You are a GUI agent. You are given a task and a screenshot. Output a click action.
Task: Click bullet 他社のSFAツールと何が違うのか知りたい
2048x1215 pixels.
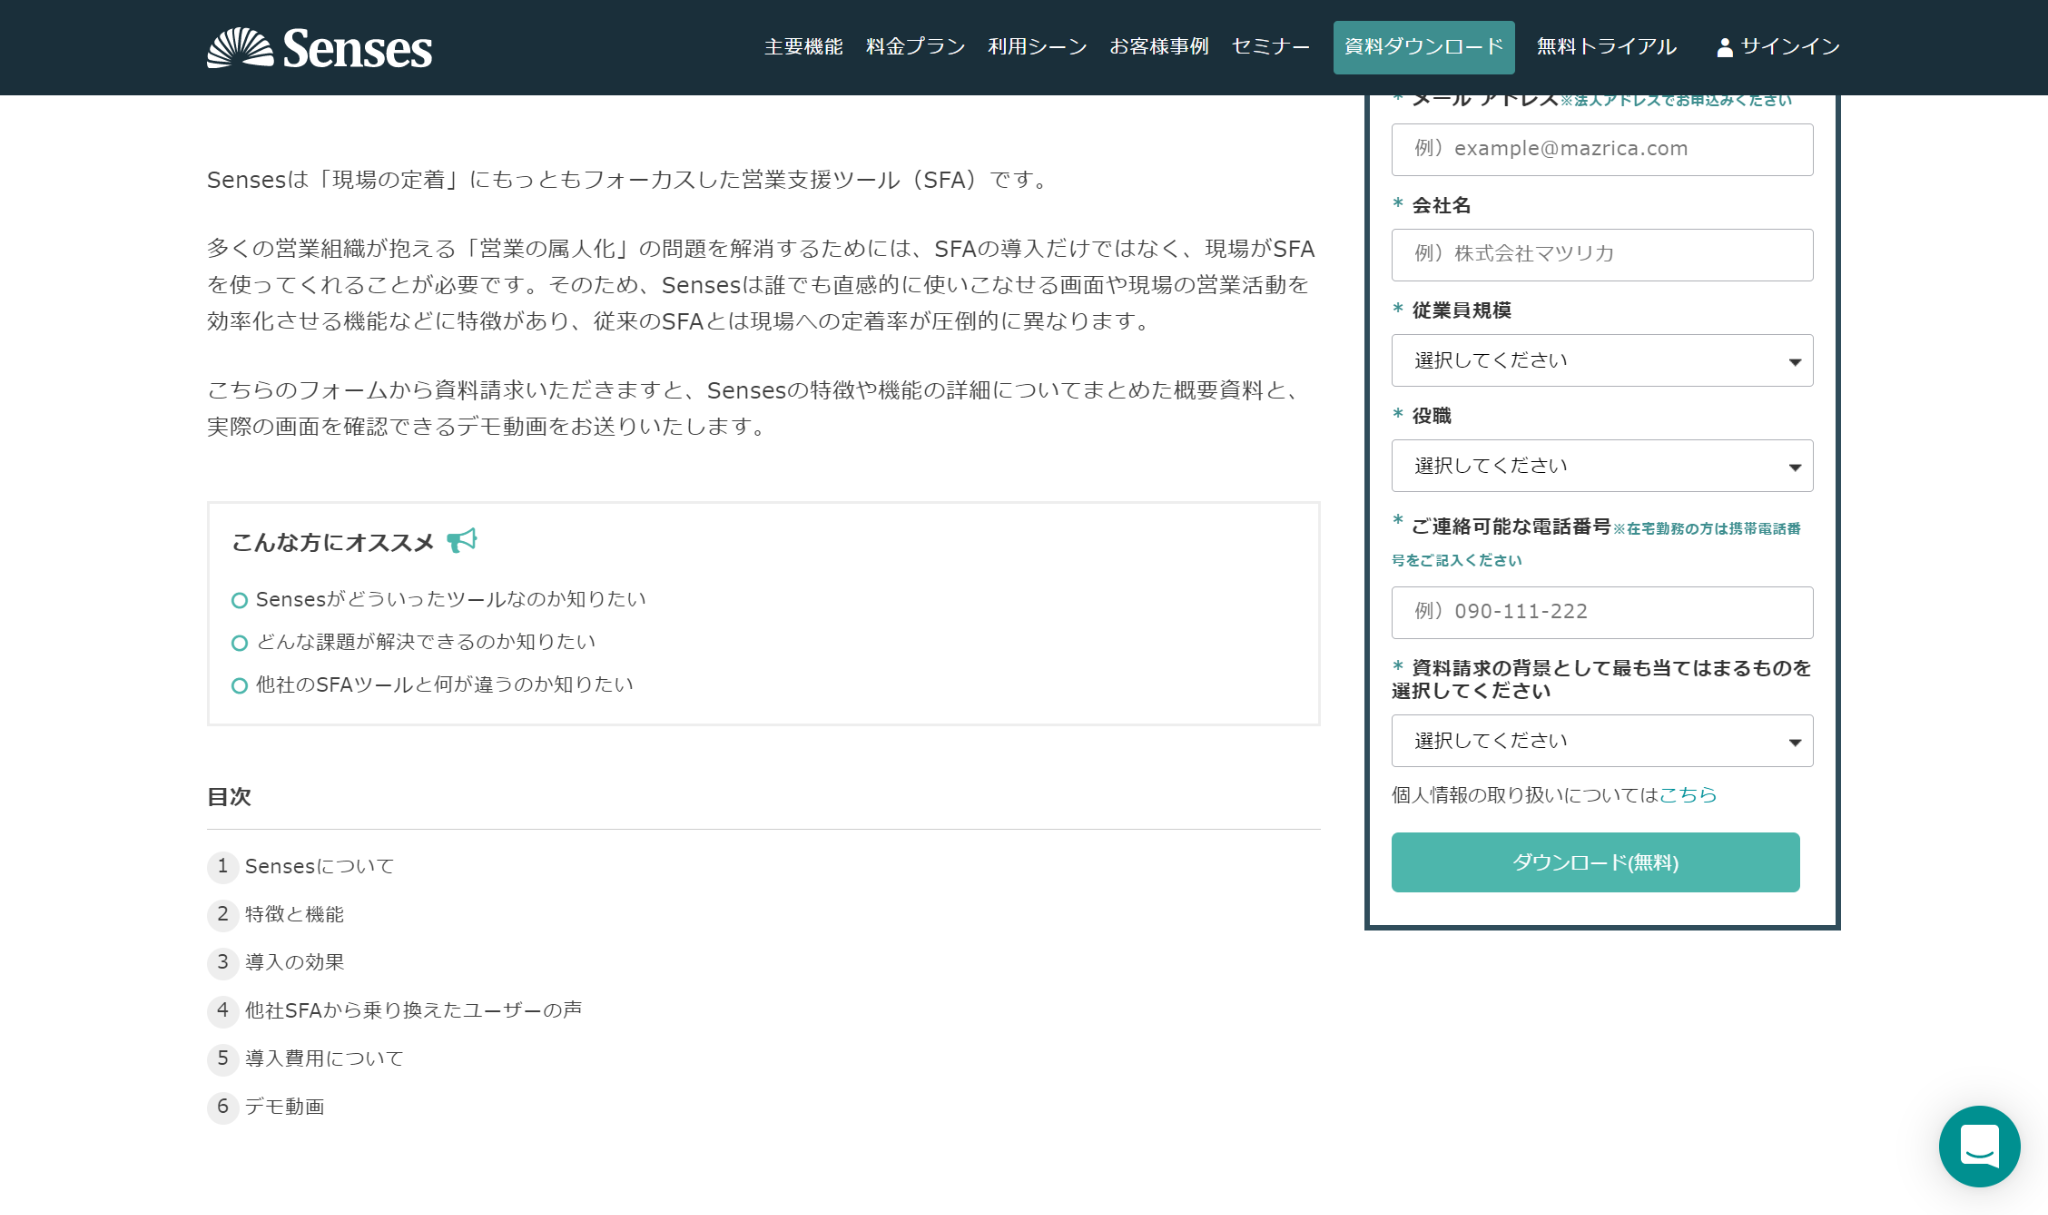point(445,685)
